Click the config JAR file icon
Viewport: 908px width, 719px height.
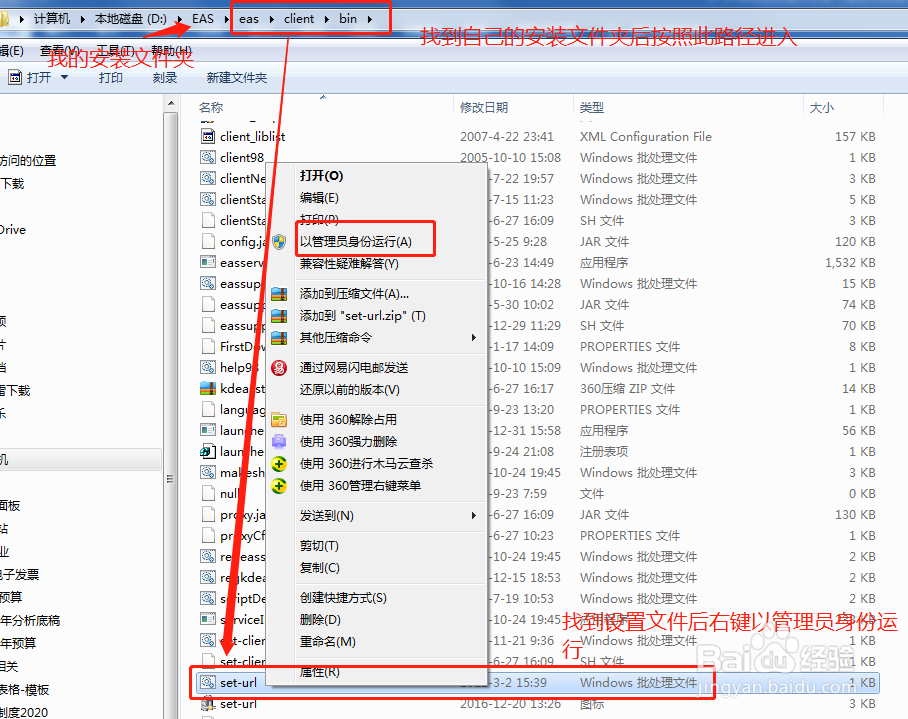click(208, 242)
